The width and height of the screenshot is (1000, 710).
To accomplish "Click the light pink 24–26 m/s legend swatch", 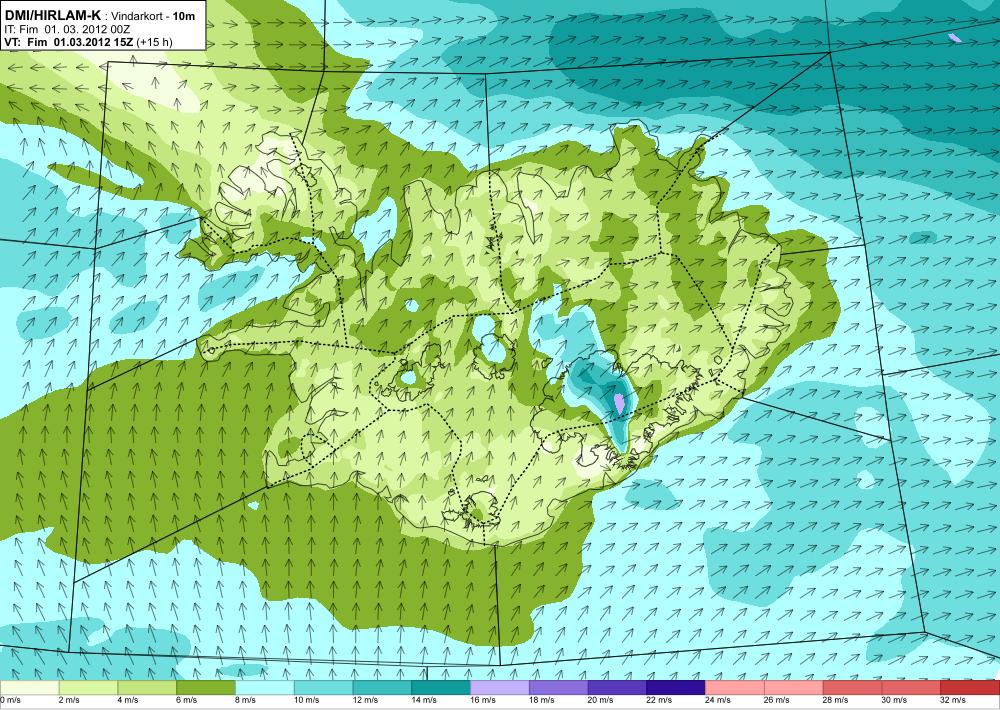I will coord(735,688).
